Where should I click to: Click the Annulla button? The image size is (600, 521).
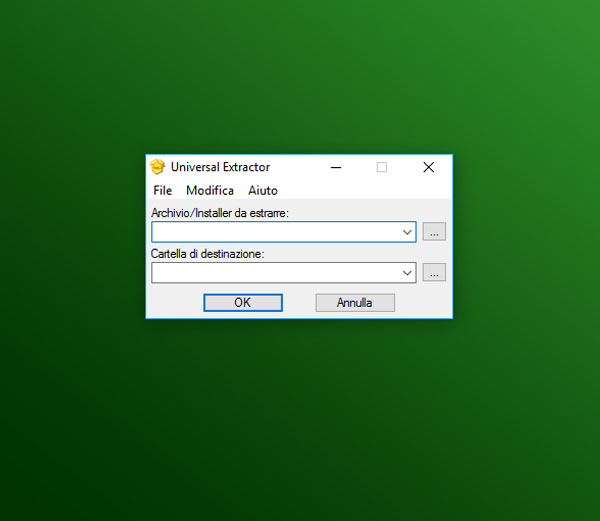[x=355, y=303]
